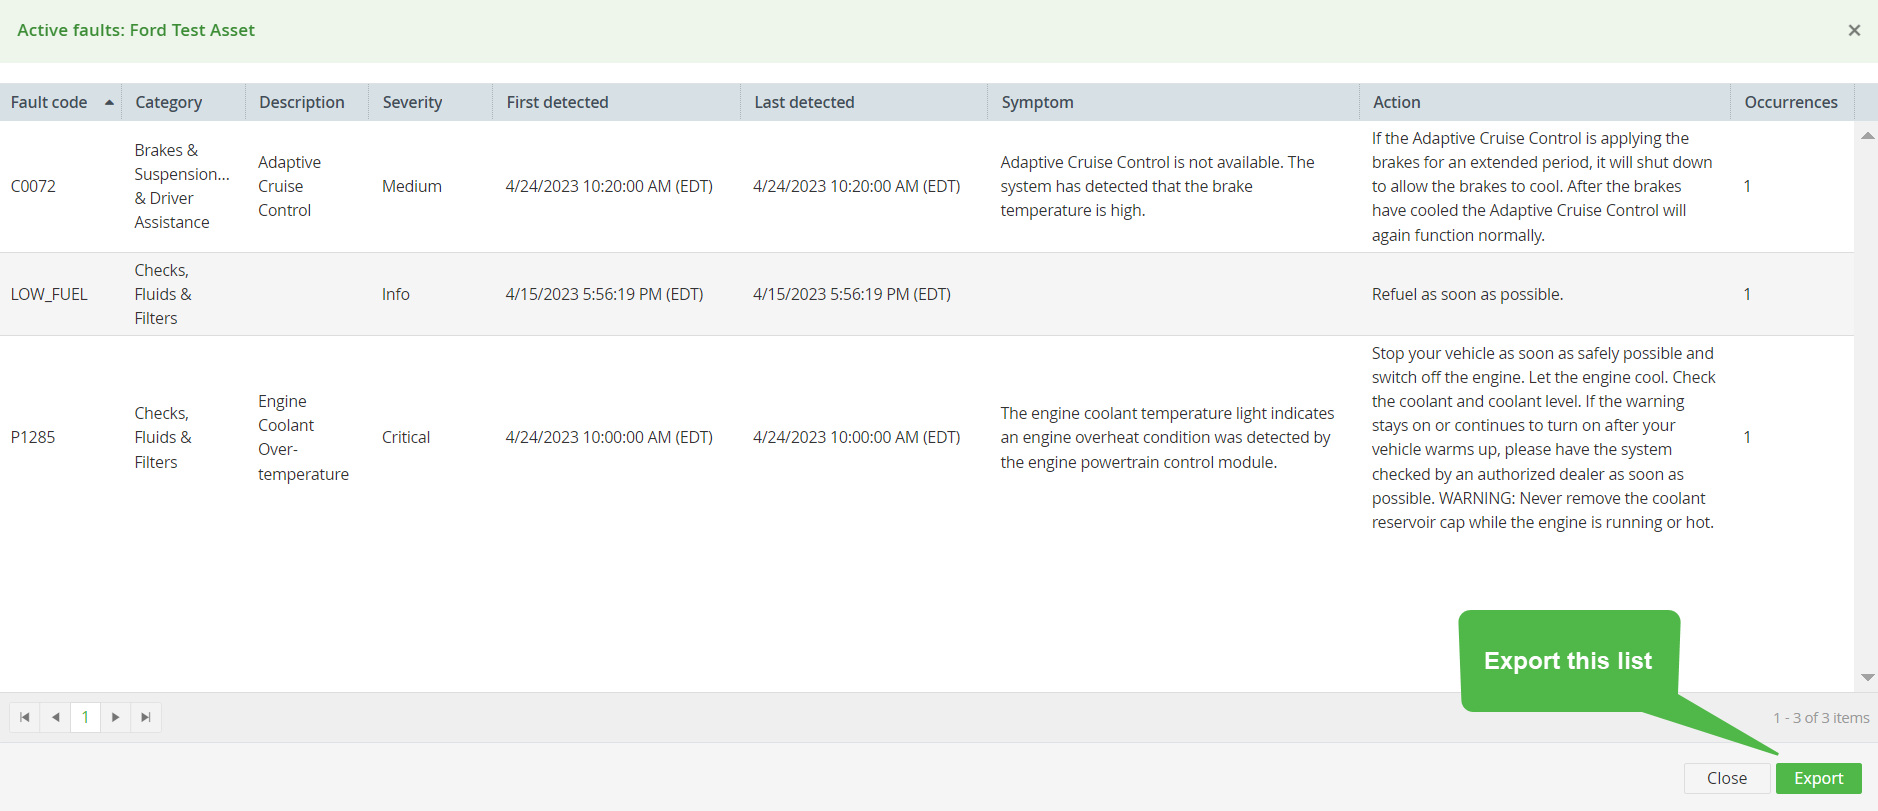Select fault code C0072
1878x811 pixels.
click(x=33, y=186)
